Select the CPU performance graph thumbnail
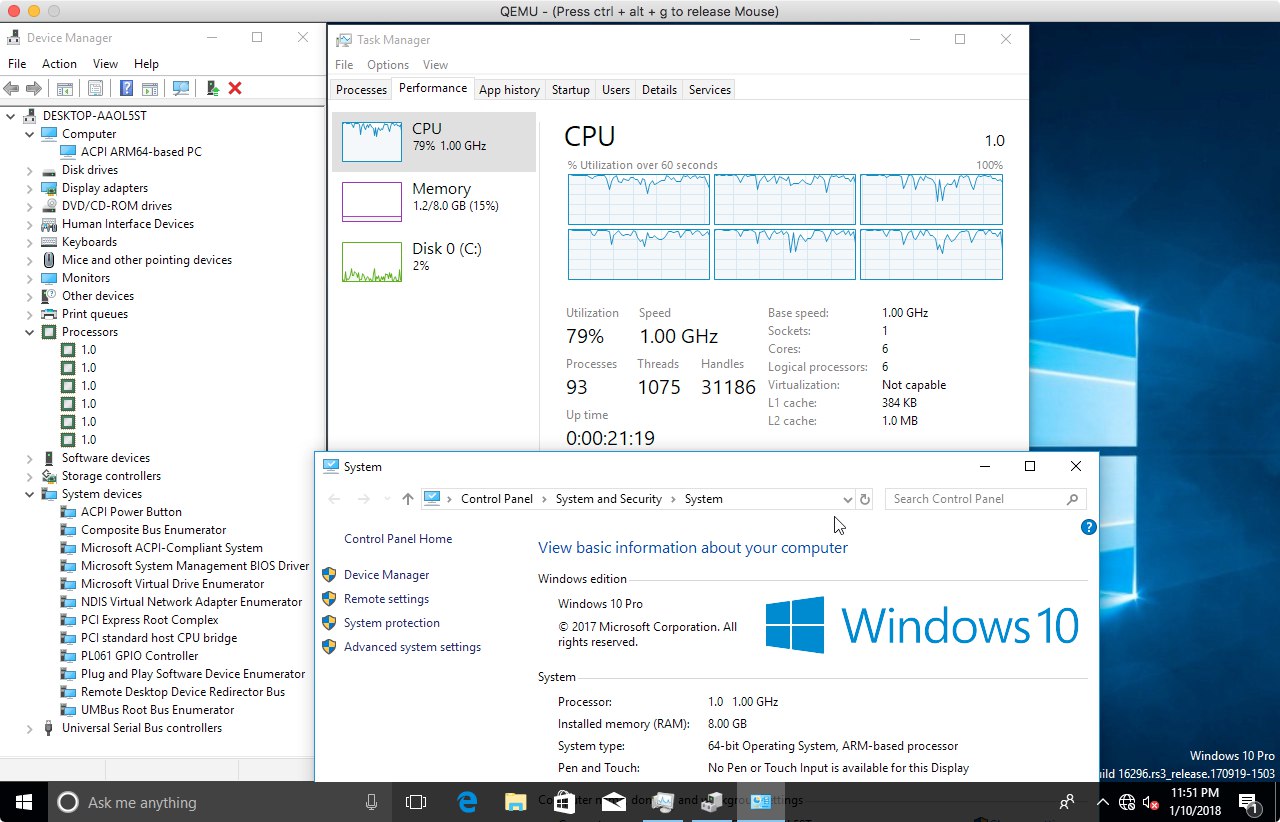 click(x=371, y=142)
